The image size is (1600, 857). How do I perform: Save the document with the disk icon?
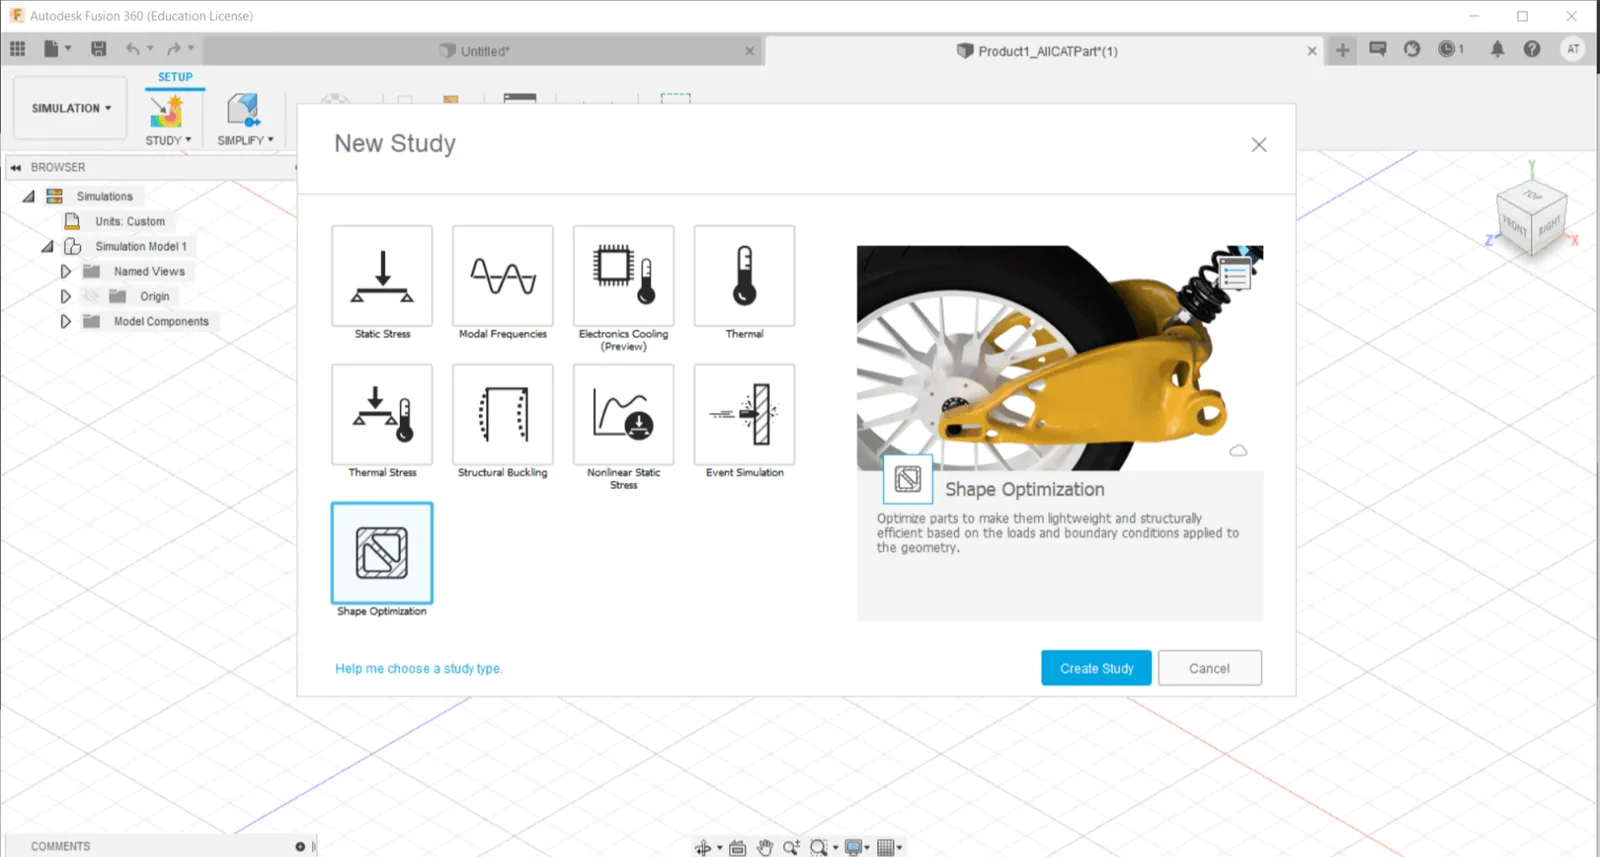(98, 49)
